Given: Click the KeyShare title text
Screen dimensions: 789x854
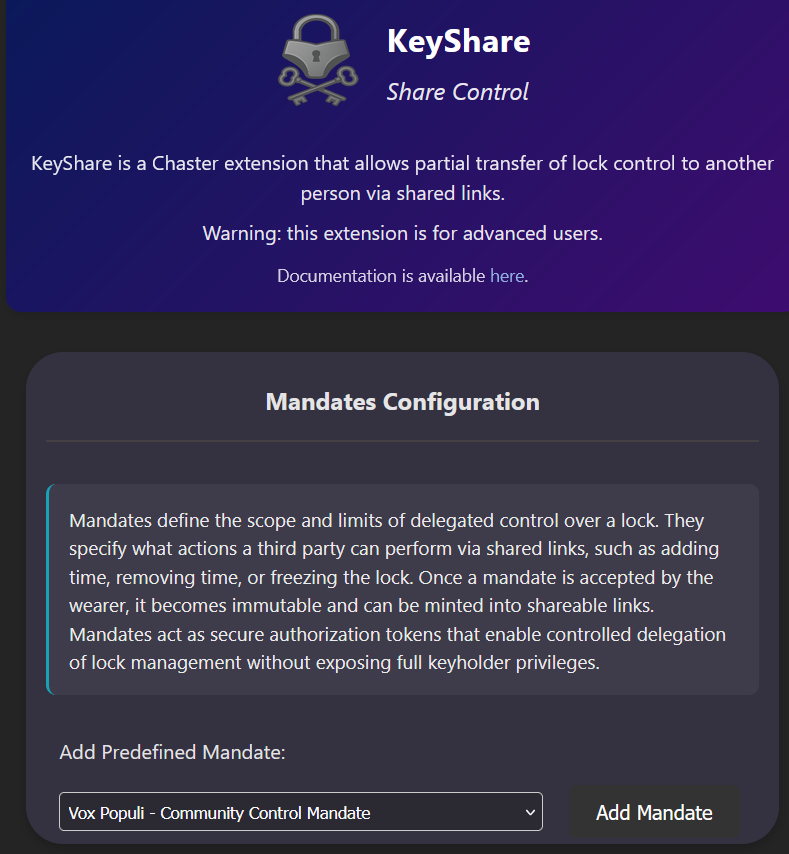Looking at the screenshot, I should (458, 42).
